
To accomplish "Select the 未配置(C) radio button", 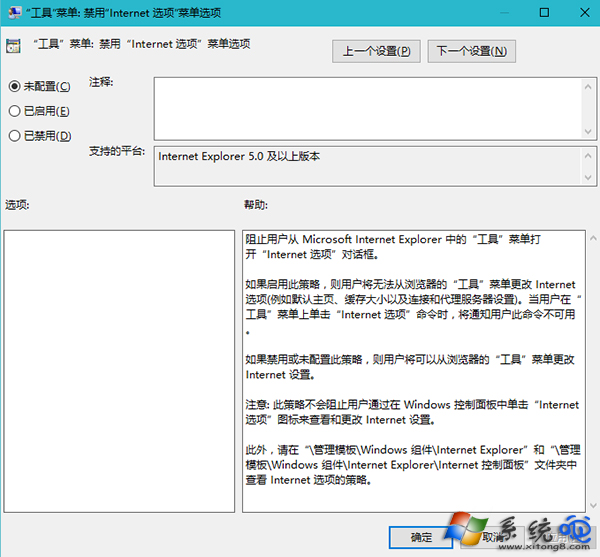I will click(15, 86).
